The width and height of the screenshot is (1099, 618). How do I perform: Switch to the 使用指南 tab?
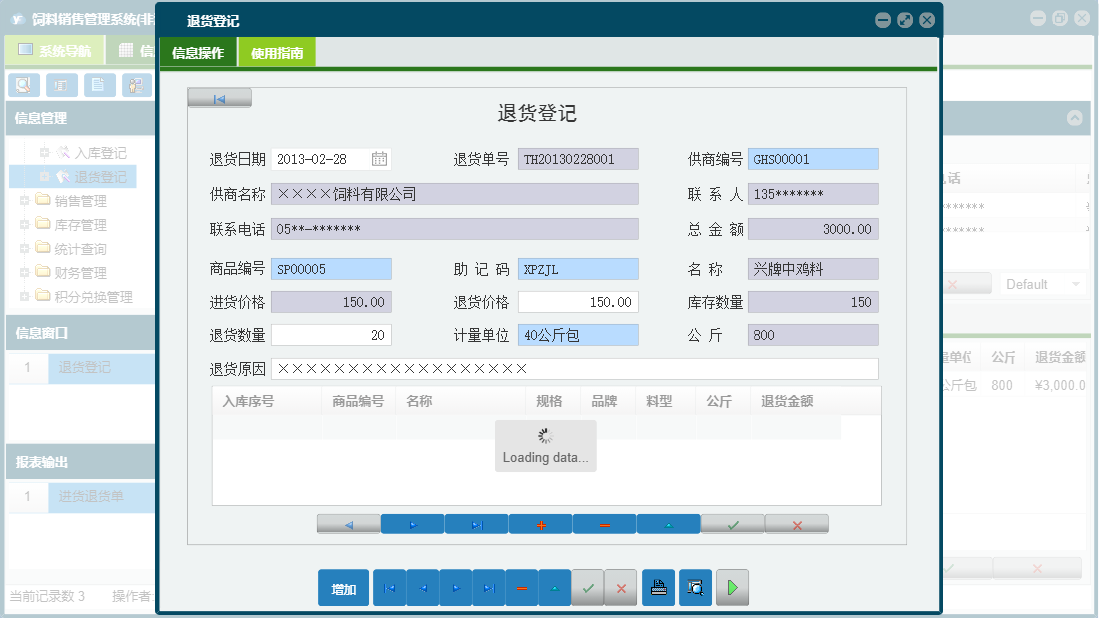(x=276, y=51)
